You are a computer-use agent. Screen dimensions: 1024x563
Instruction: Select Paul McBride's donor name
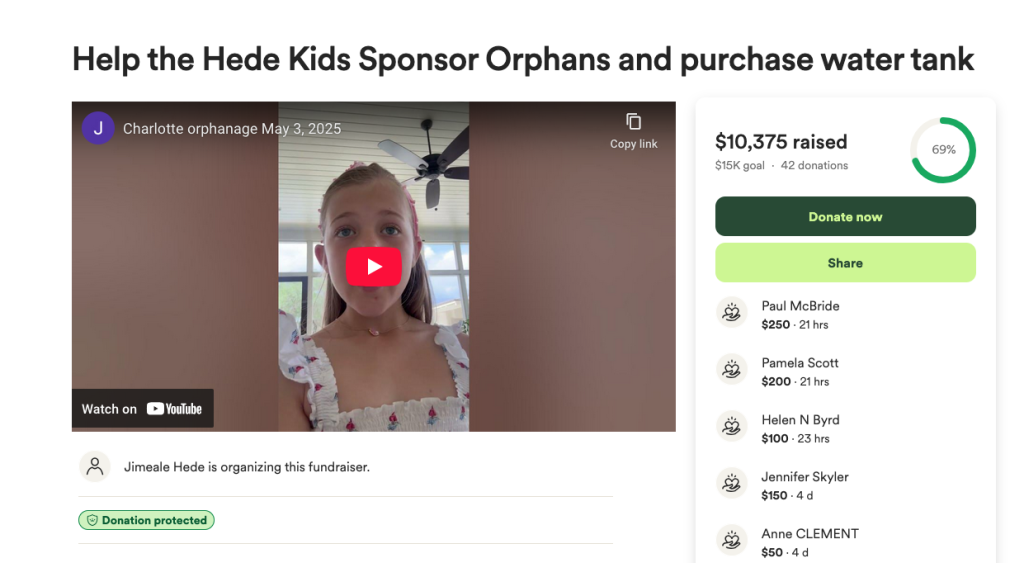[800, 306]
